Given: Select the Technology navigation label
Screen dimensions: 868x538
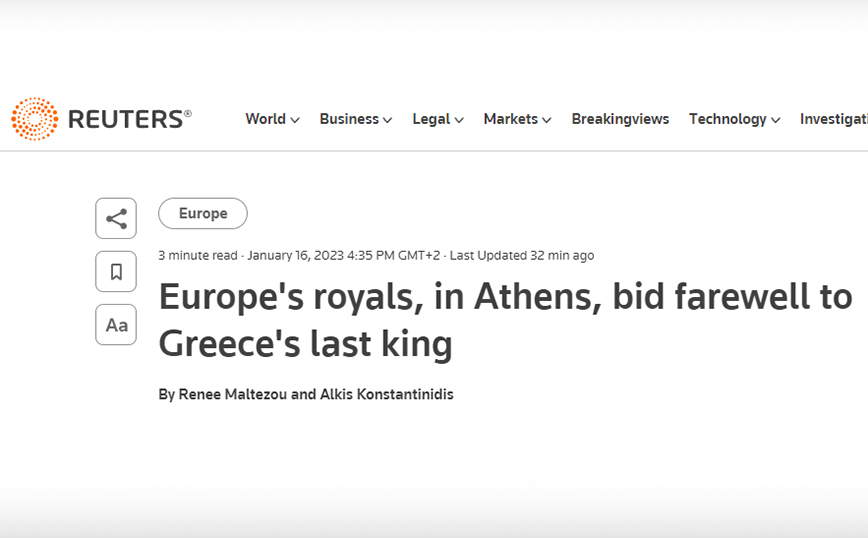Looking at the screenshot, I should click(727, 119).
